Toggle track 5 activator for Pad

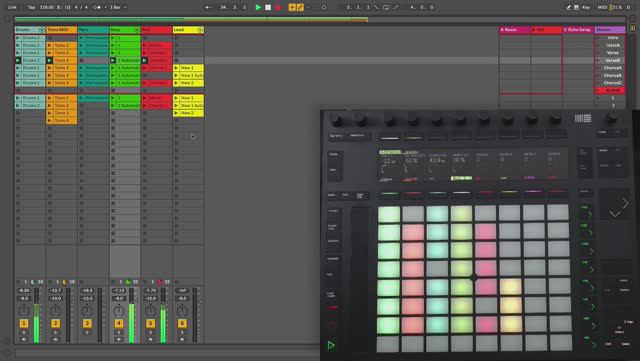tap(150, 323)
